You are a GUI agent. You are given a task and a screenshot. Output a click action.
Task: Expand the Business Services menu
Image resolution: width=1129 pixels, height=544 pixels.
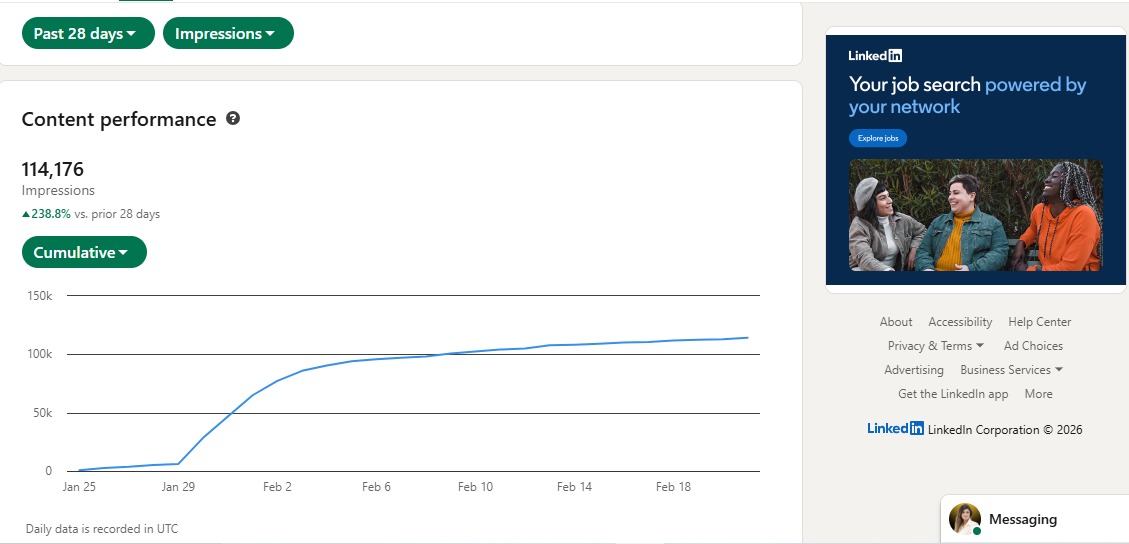point(1011,370)
